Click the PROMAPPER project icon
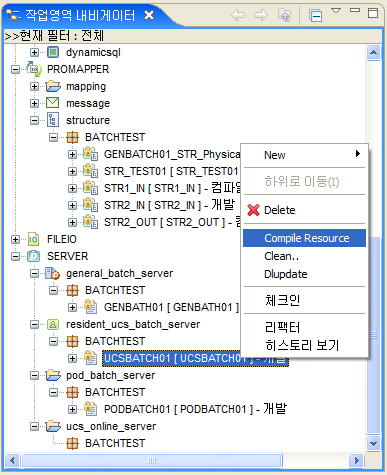The image size is (387, 475). [34, 69]
